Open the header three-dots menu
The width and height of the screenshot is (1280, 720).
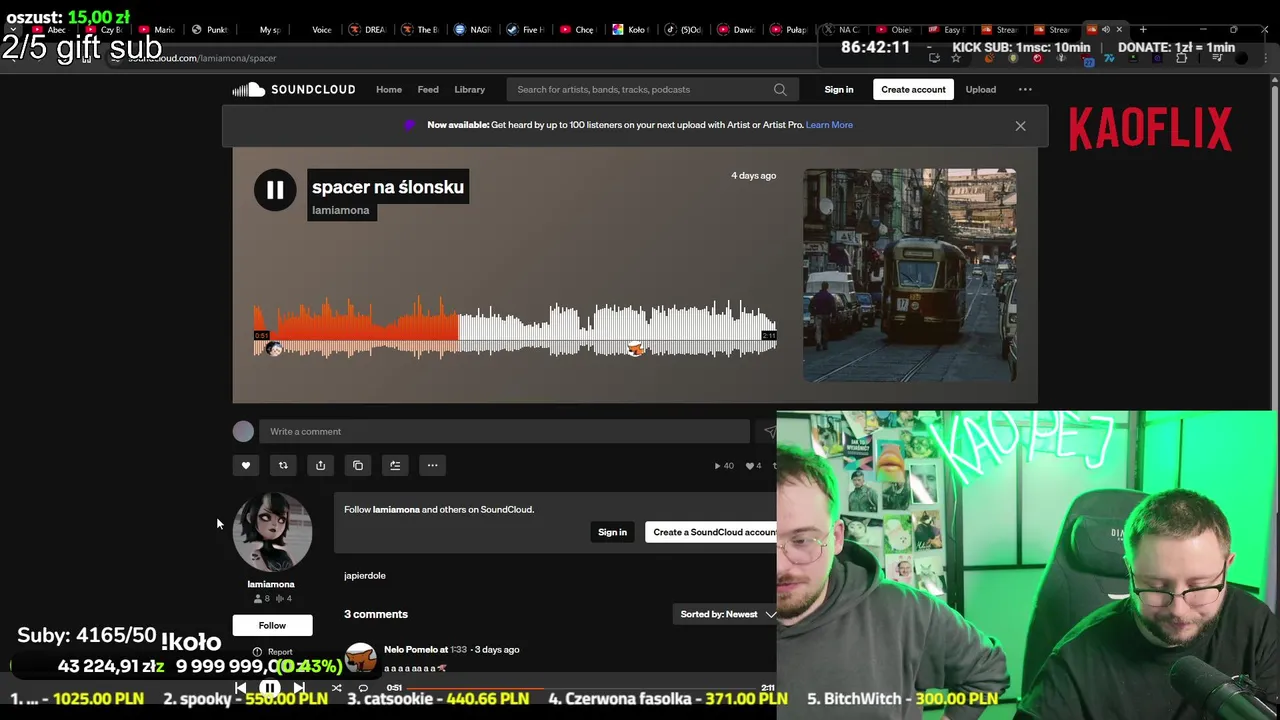click(1025, 90)
